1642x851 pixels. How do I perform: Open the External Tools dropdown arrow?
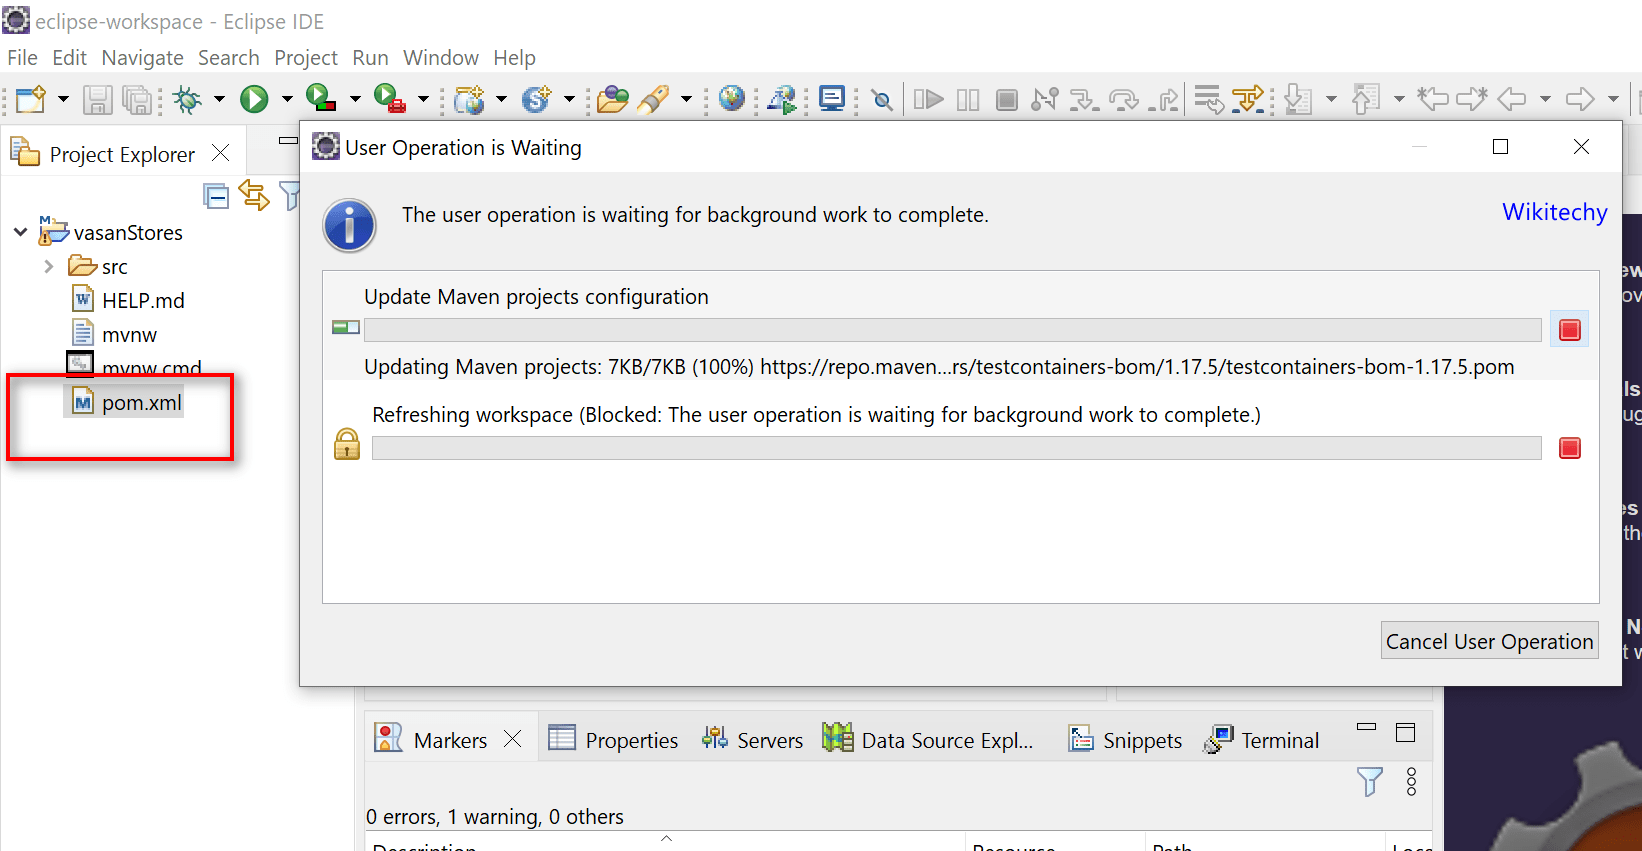[x=423, y=99]
